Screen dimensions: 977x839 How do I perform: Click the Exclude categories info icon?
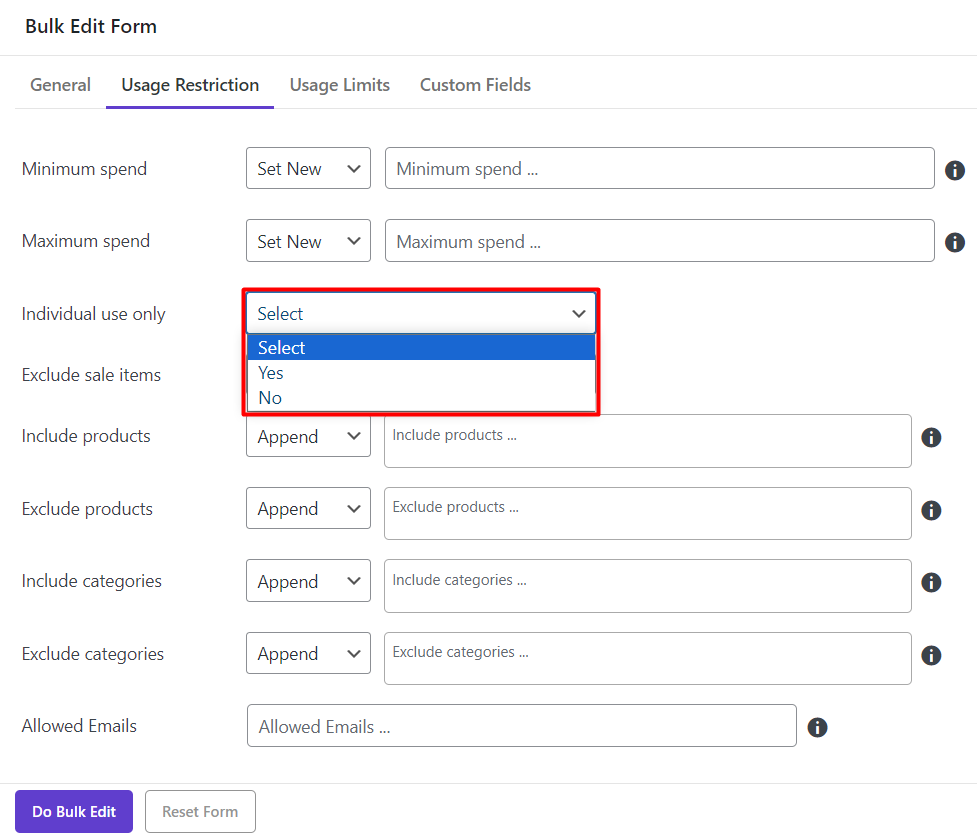coord(931,655)
